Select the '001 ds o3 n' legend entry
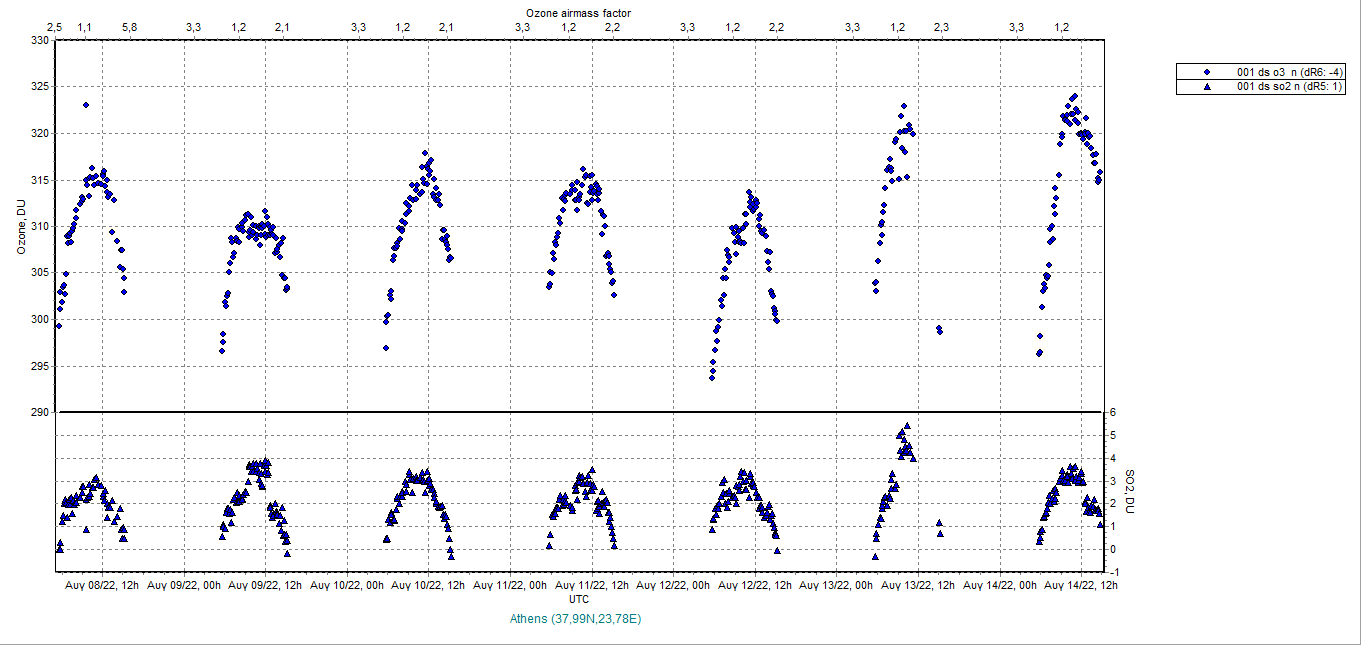1361x645 pixels. click(1290, 72)
